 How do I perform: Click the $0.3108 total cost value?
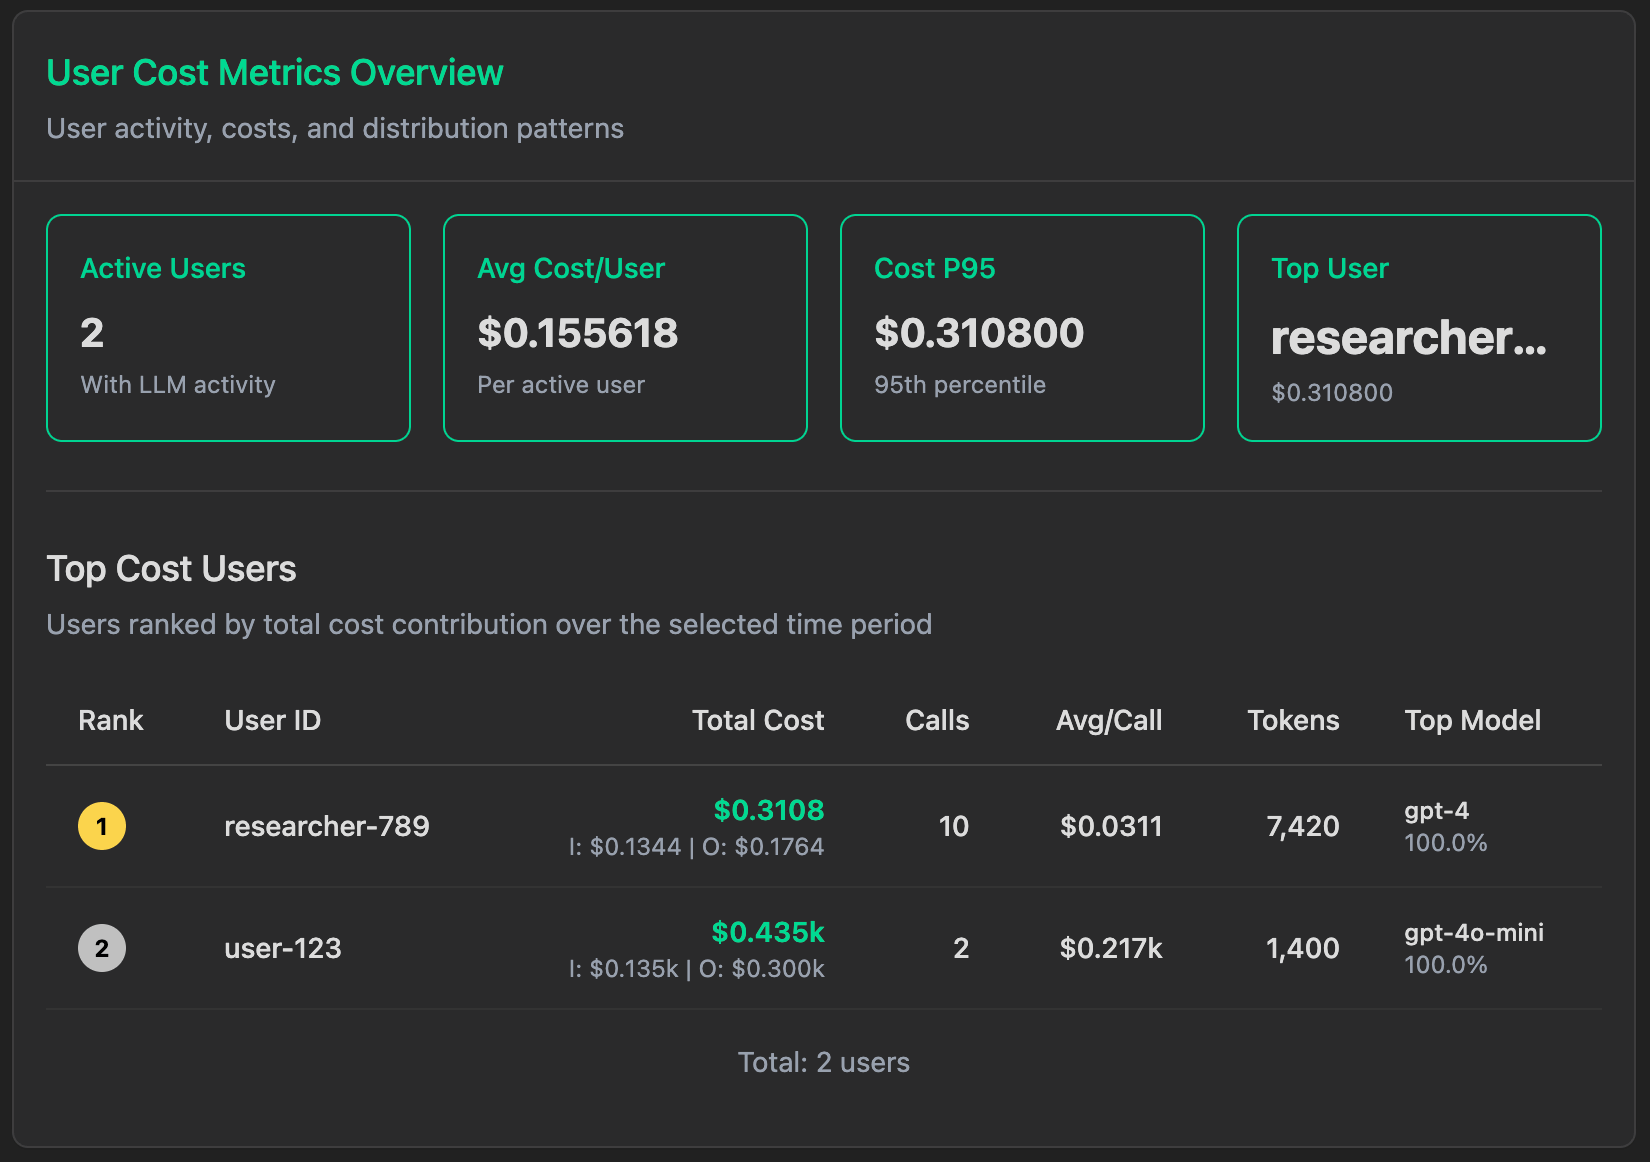(769, 810)
